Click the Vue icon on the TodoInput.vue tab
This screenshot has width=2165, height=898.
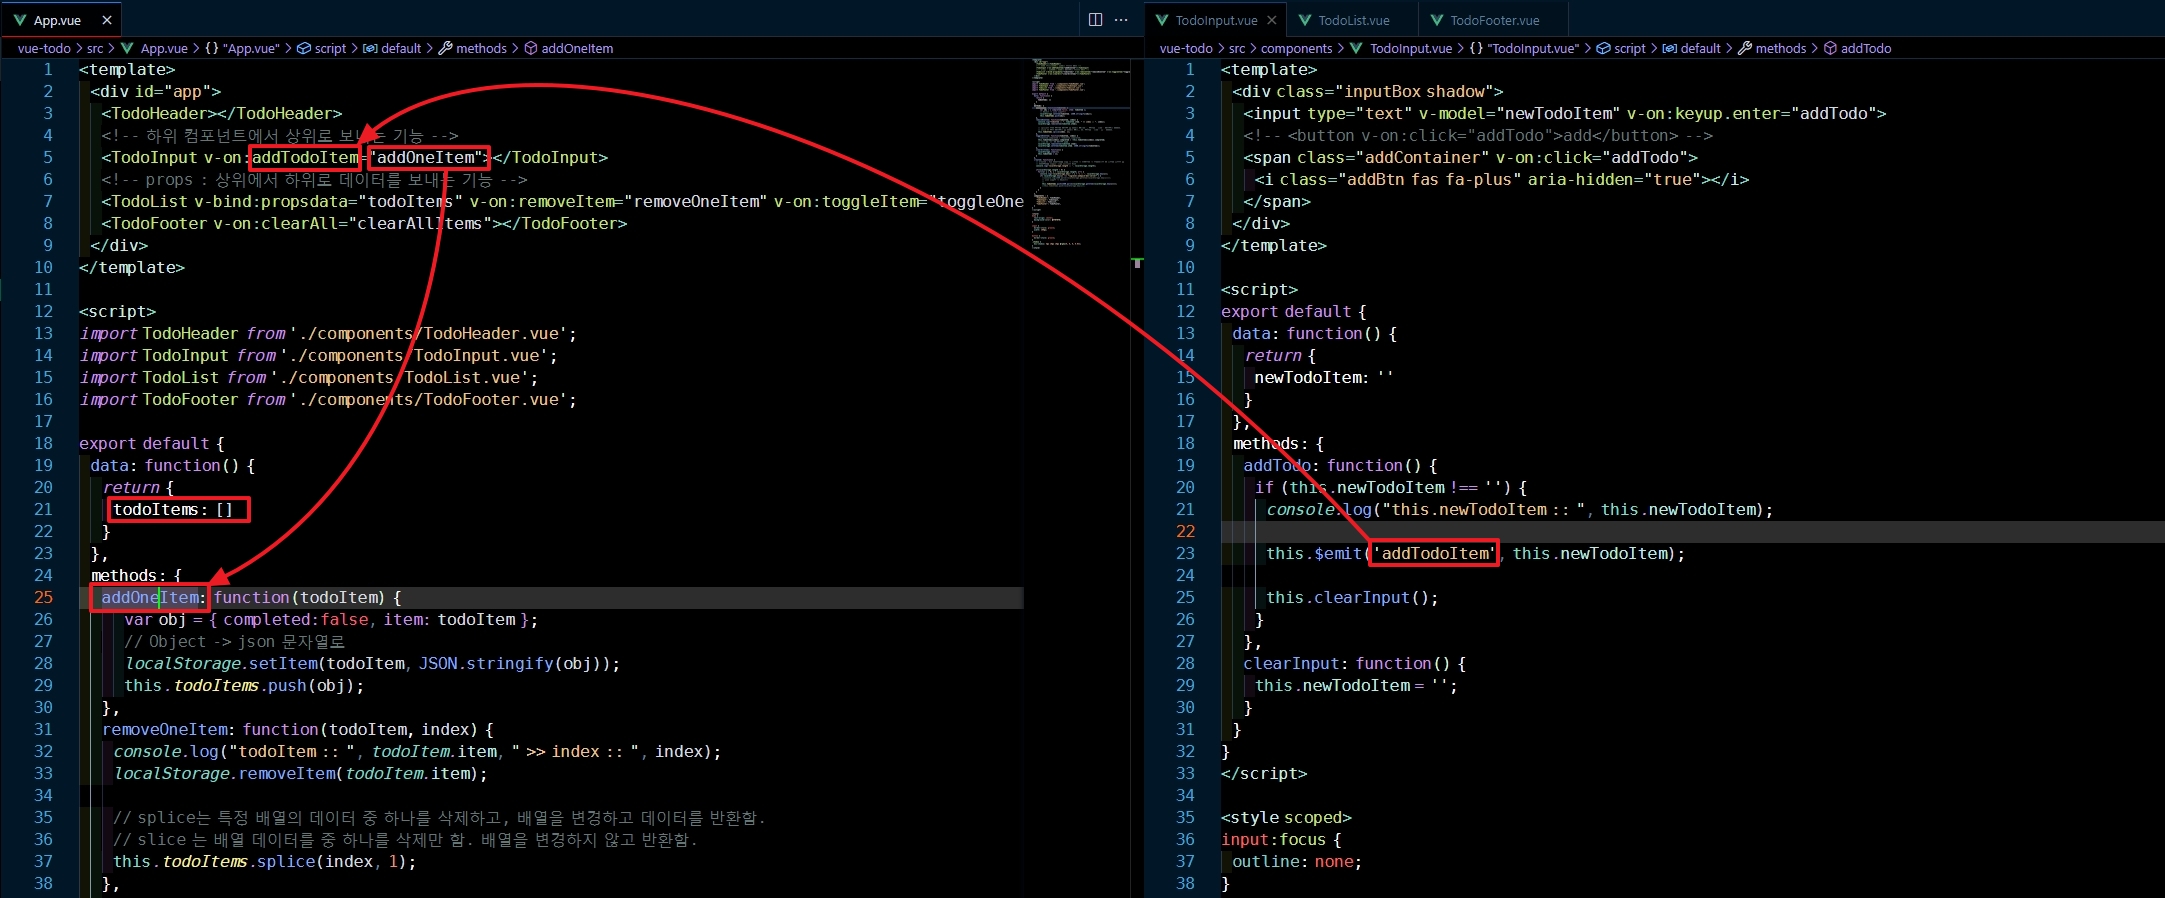tap(1162, 20)
